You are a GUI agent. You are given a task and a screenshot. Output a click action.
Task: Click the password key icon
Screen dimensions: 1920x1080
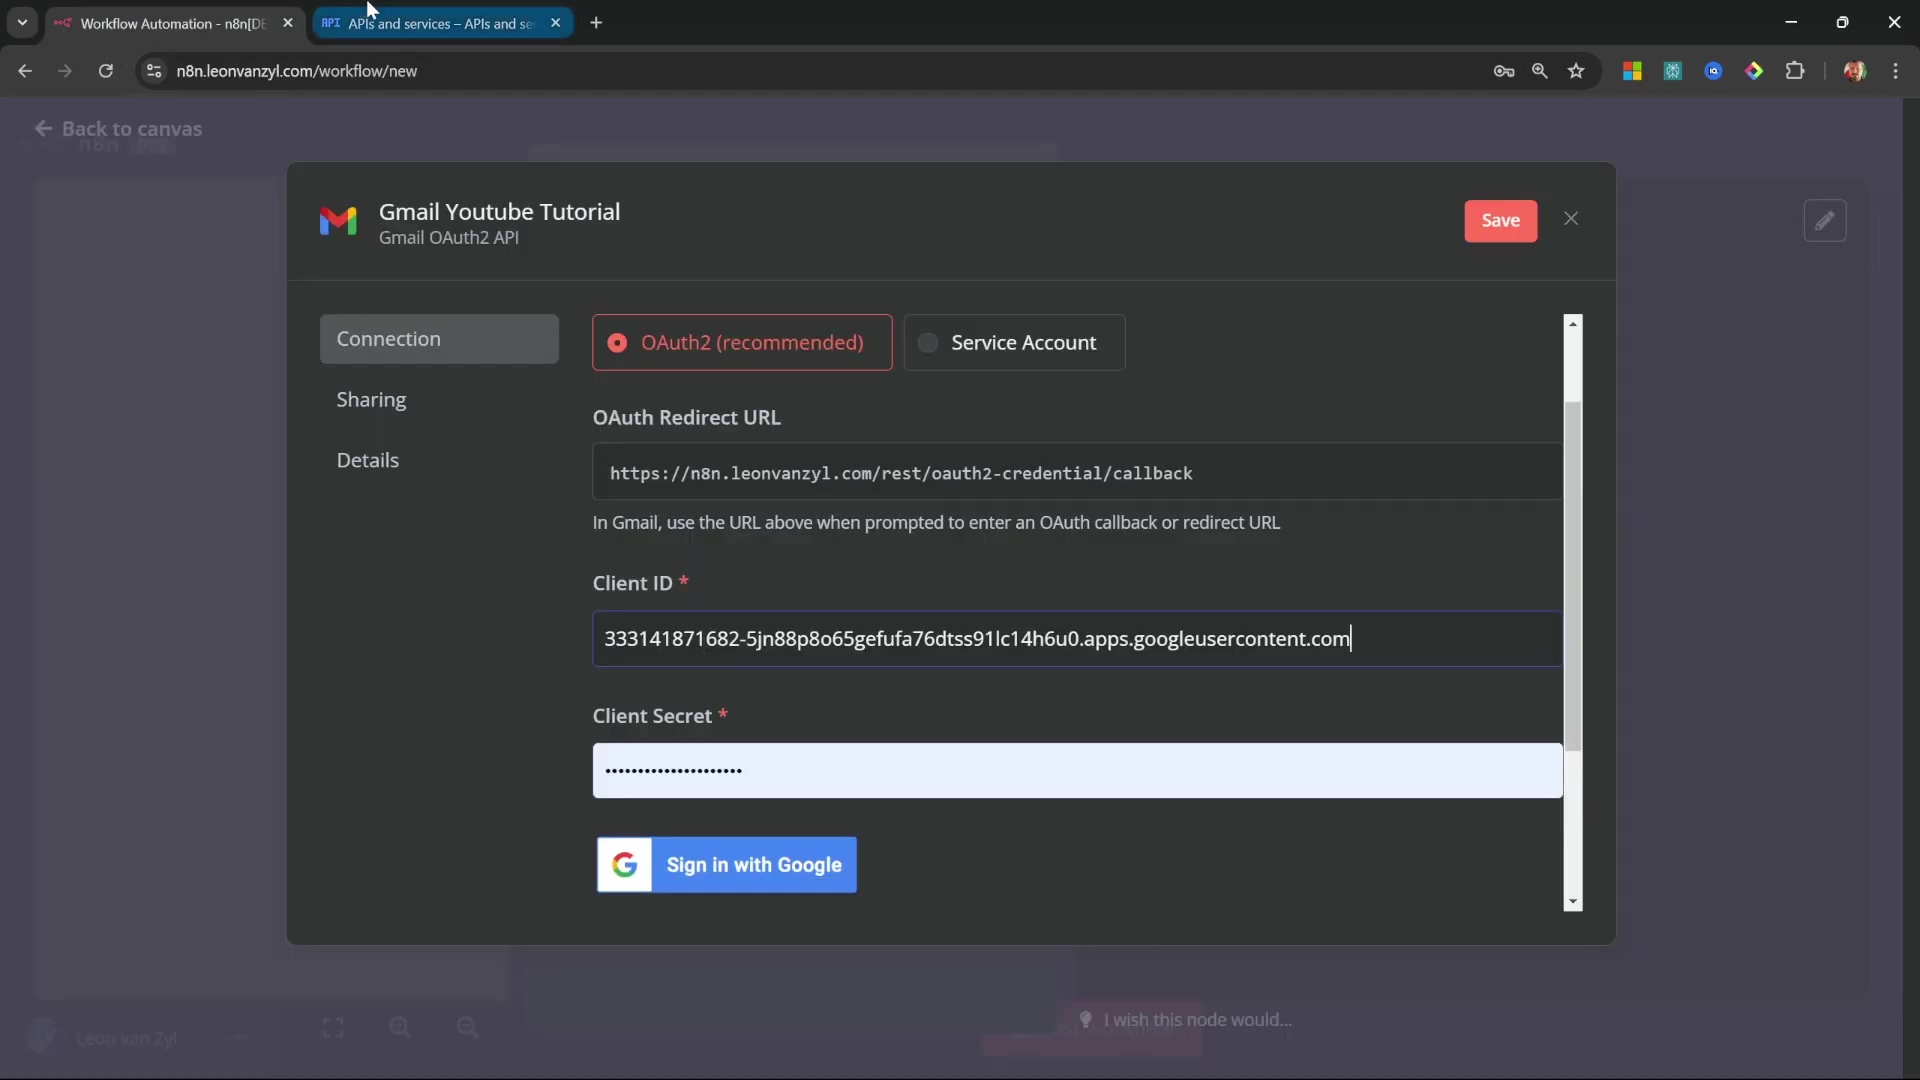click(x=1503, y=71)
